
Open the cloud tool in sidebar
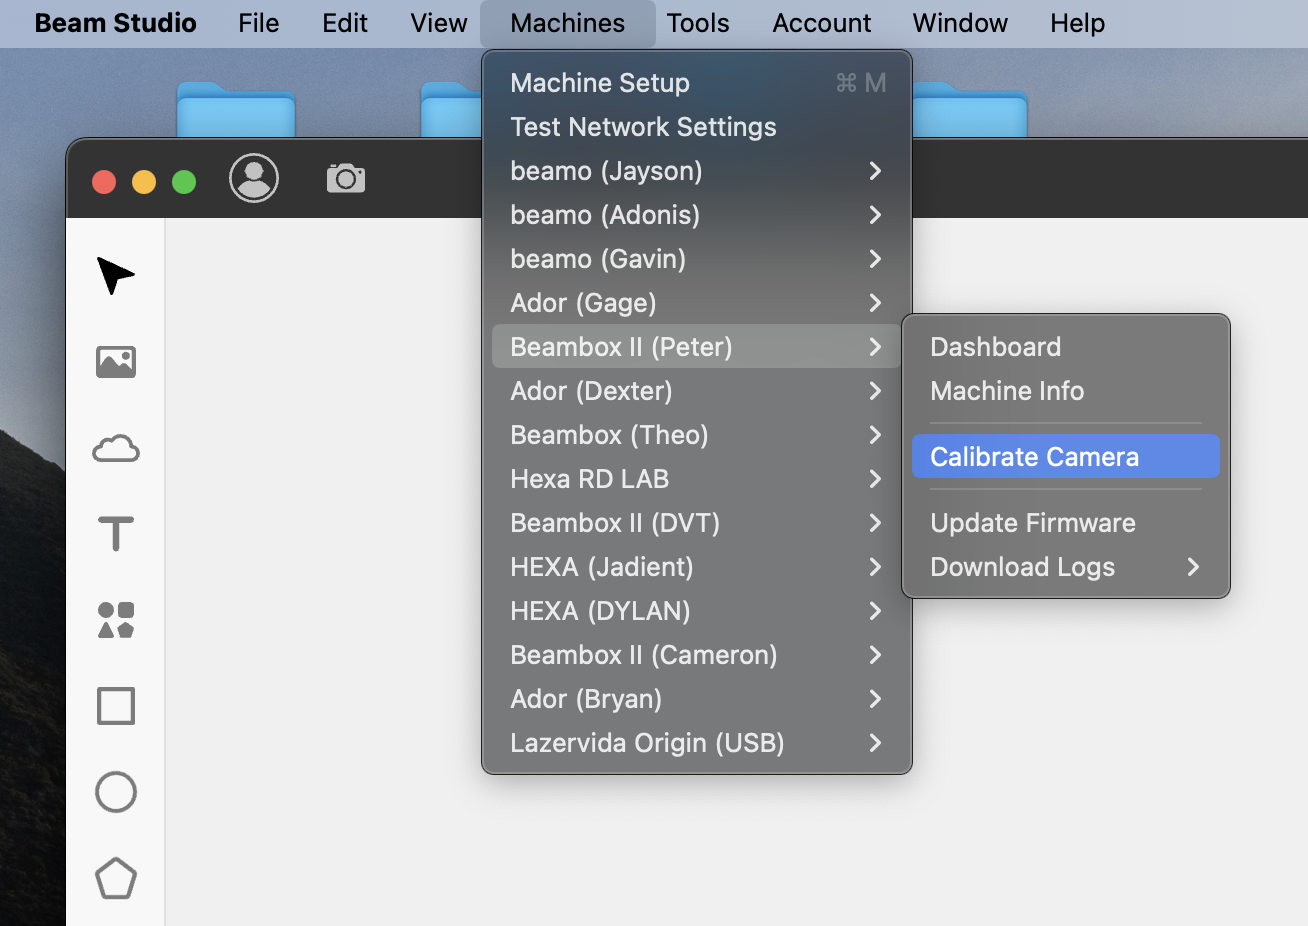click(x=116, y=449)
